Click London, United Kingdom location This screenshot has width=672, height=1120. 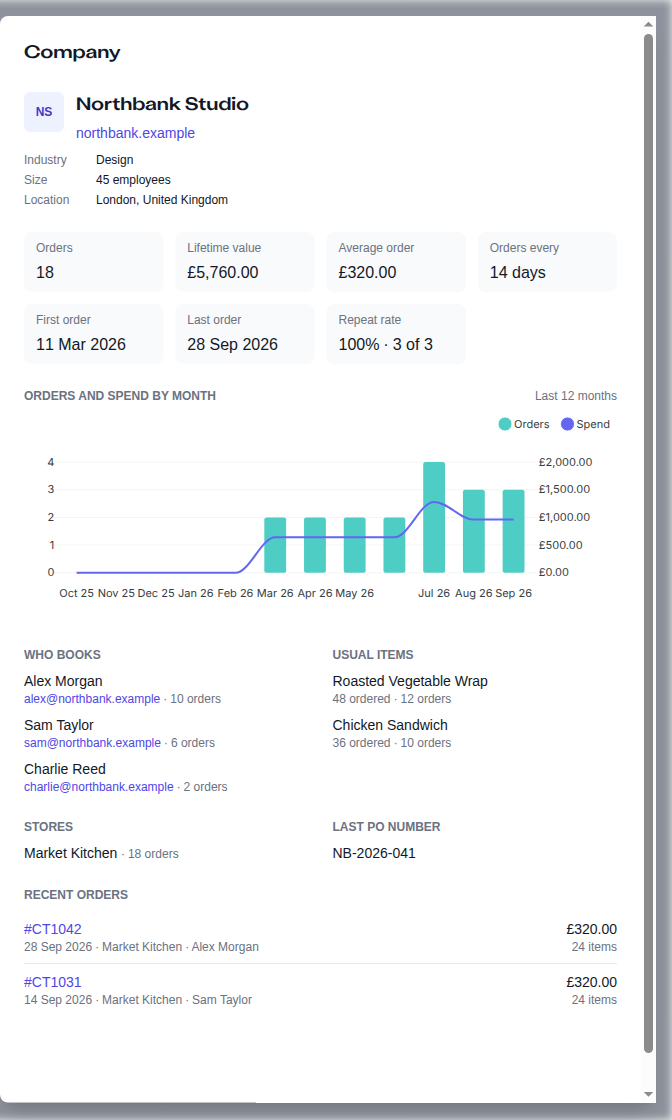(x=162, y=200)
